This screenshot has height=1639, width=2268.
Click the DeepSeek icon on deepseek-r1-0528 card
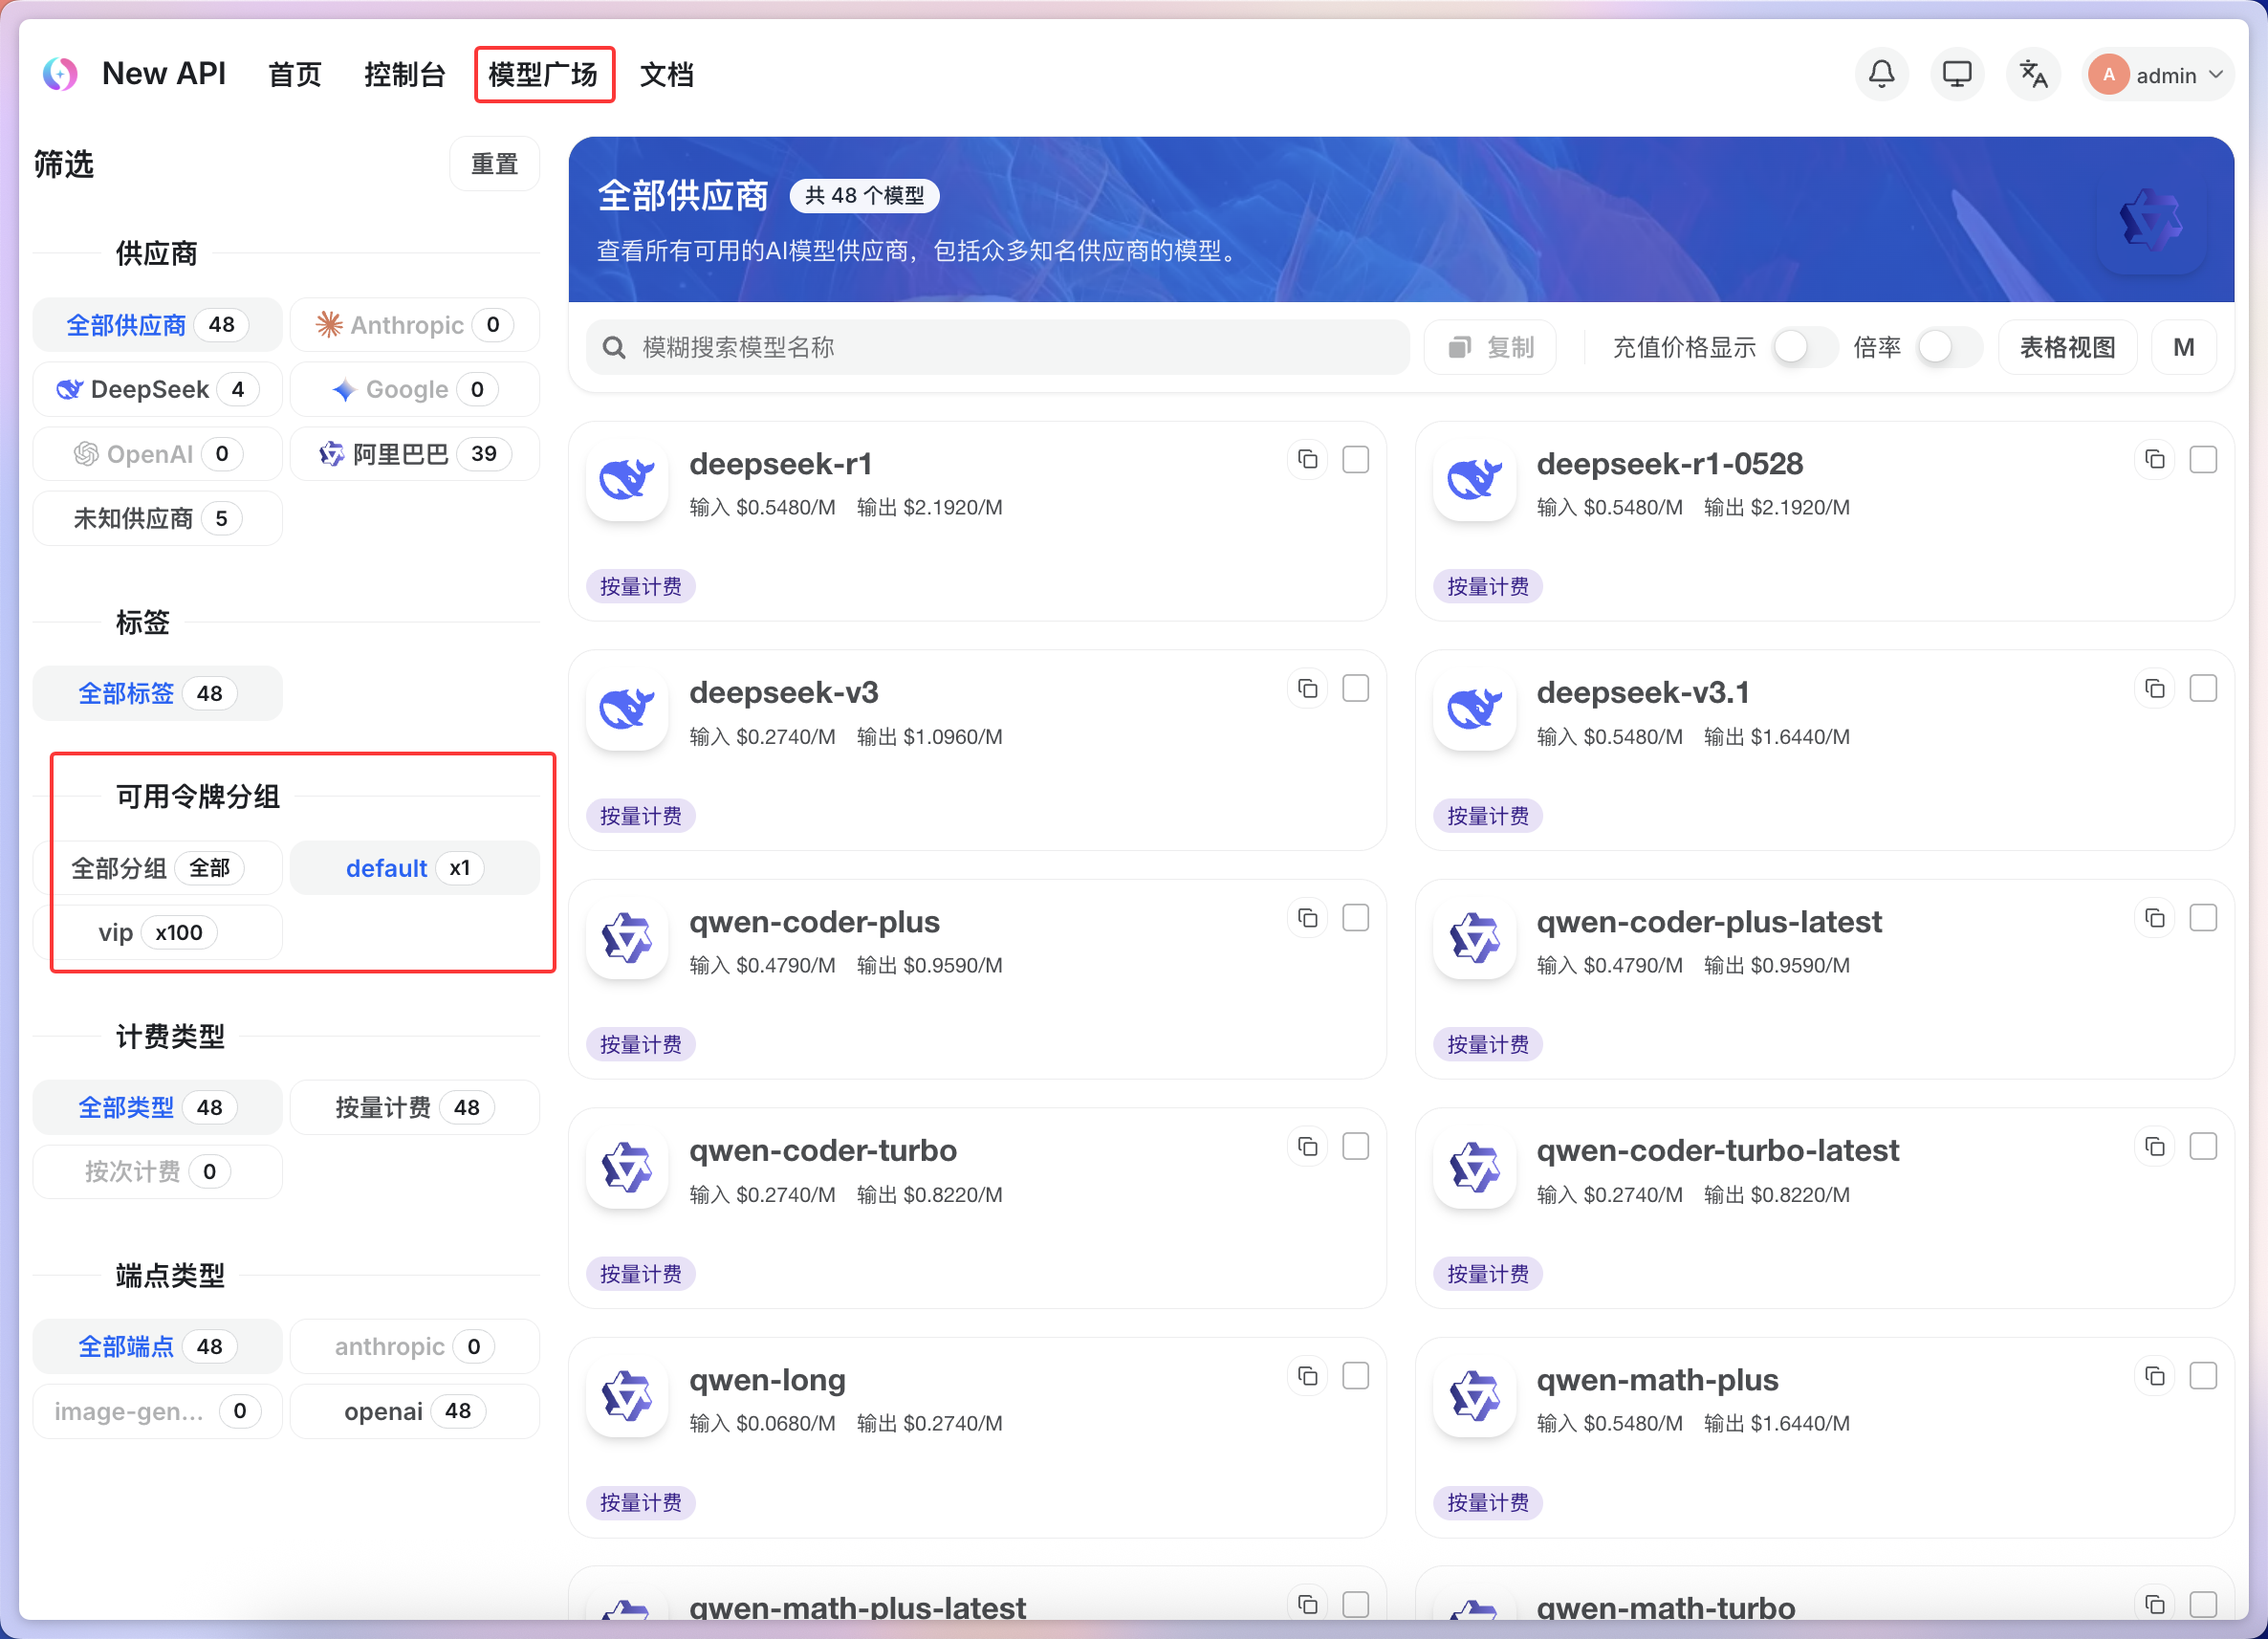[x=1475, y=480]
